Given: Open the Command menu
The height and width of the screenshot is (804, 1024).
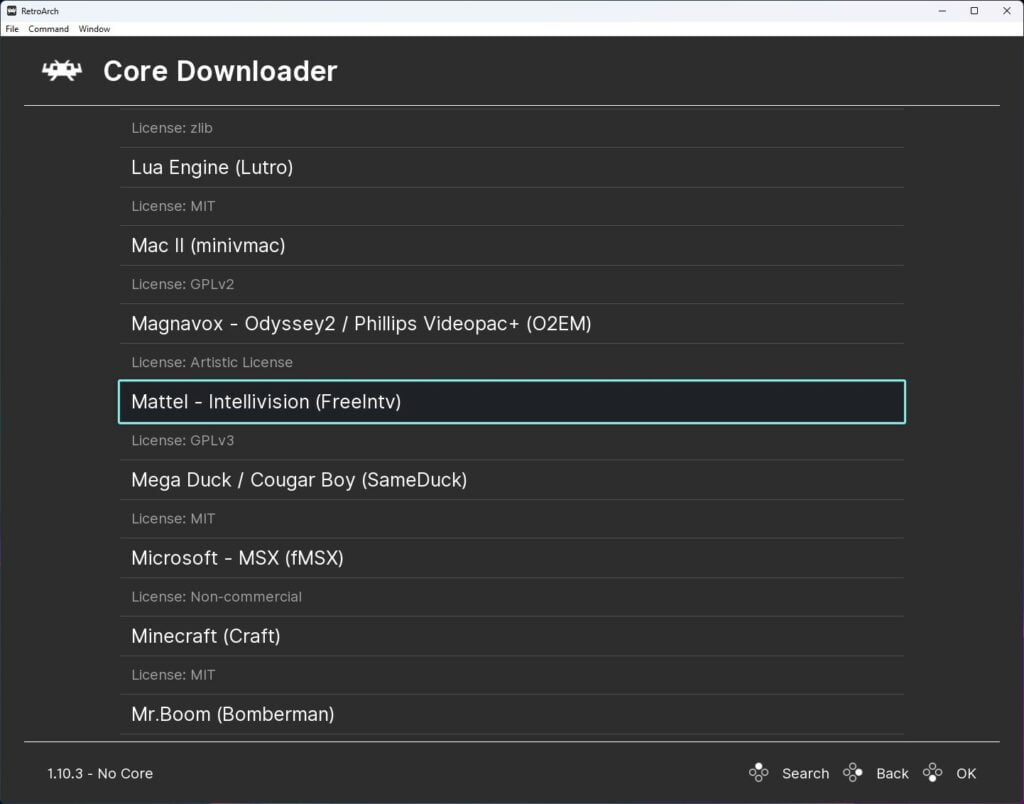Looking at the screenshot, I should [x=48, y=29].
